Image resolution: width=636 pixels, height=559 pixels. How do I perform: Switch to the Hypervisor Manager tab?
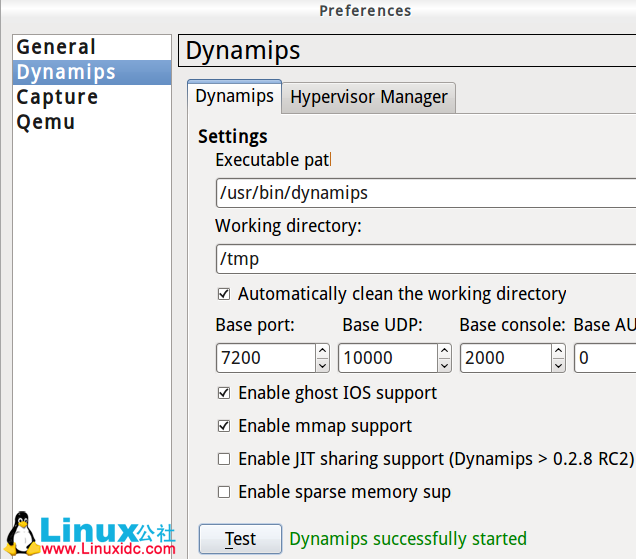368,97
